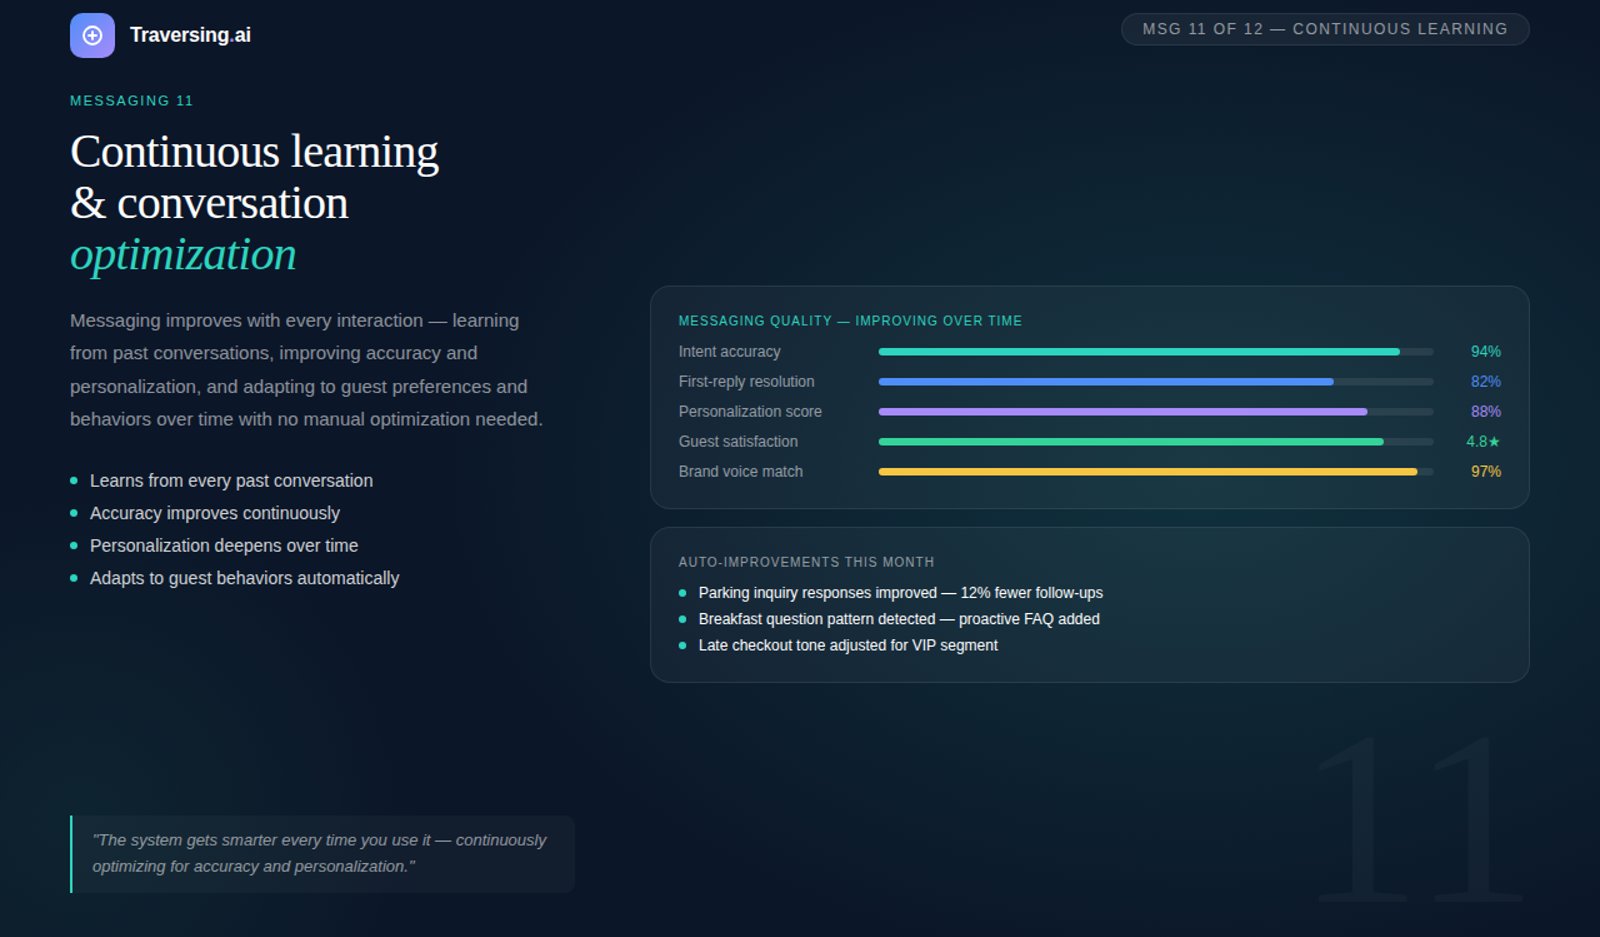Click the Traversing.ai logo icon
The width and height of the screenshot is (1600, 937).
pos(92,36)
